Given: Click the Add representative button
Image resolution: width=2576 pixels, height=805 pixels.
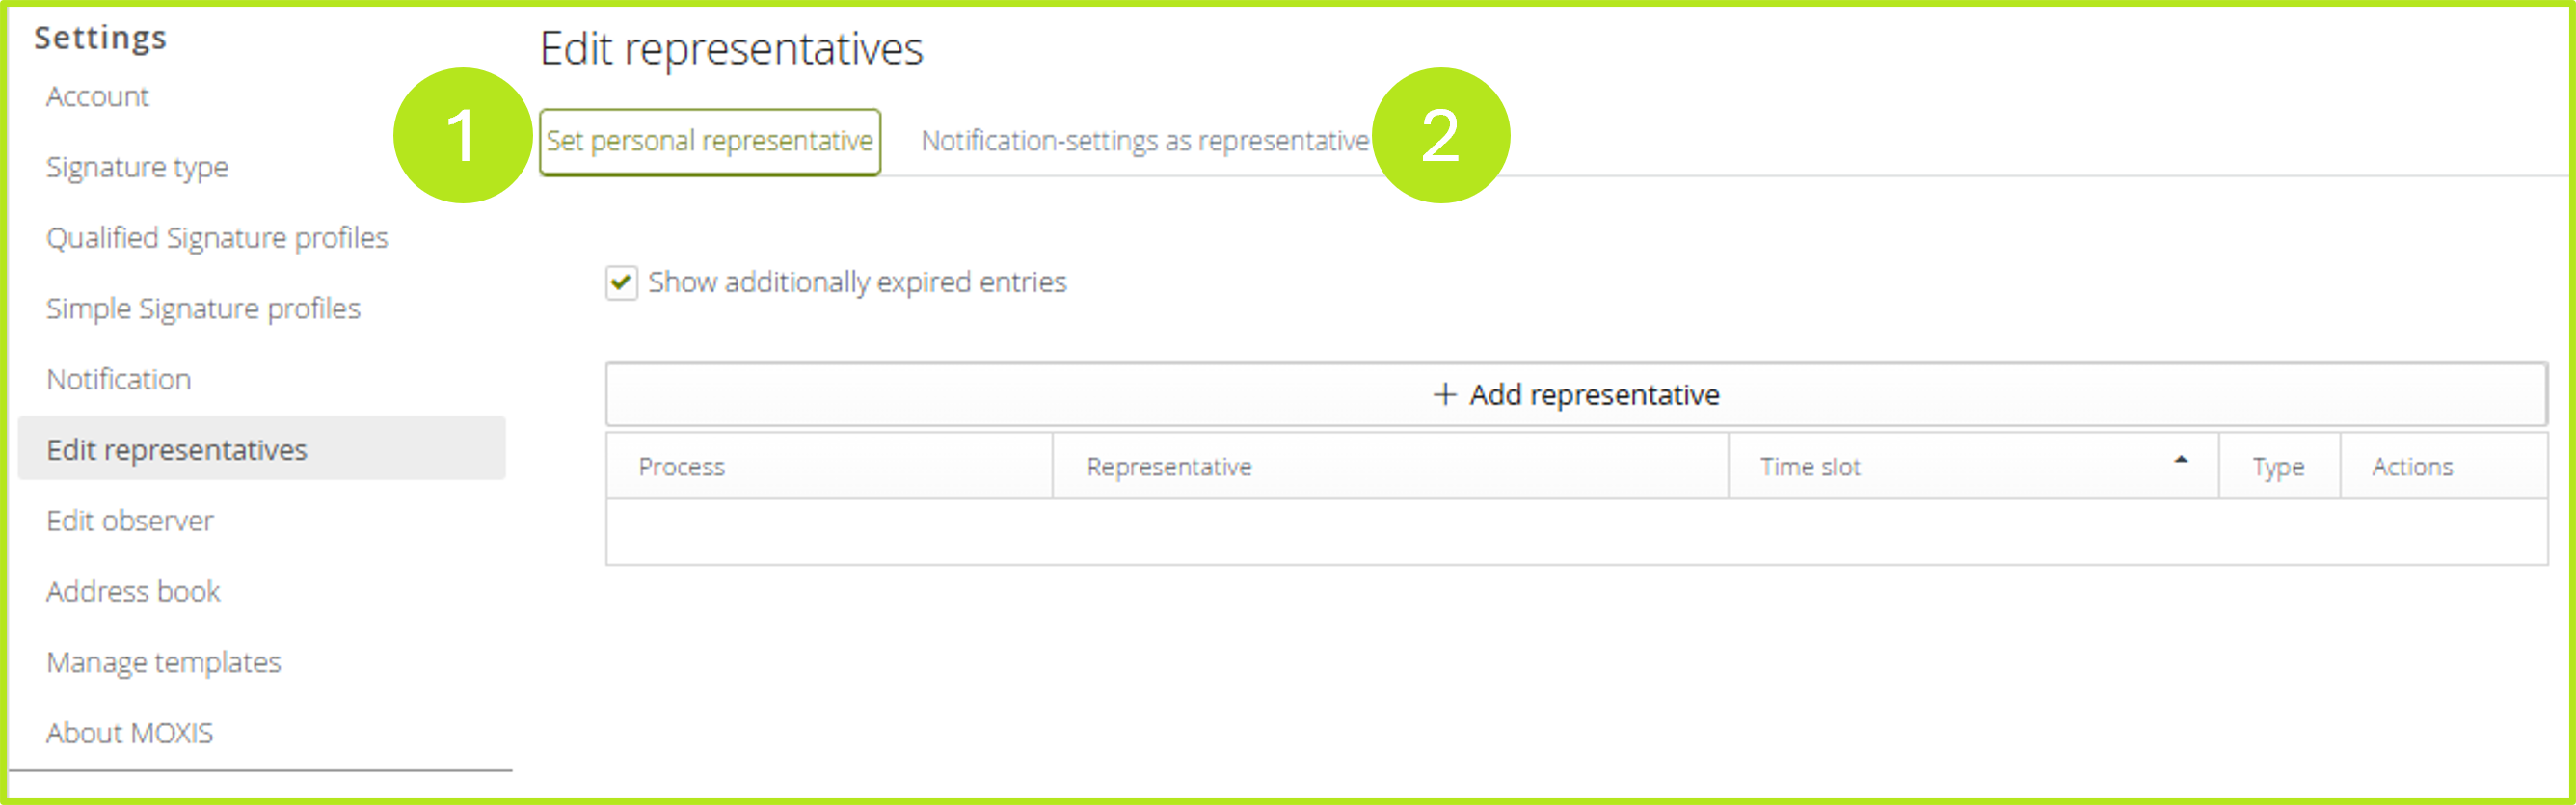Looking at the screenshot, I should pyautogui.click(x=1576, y=394).
